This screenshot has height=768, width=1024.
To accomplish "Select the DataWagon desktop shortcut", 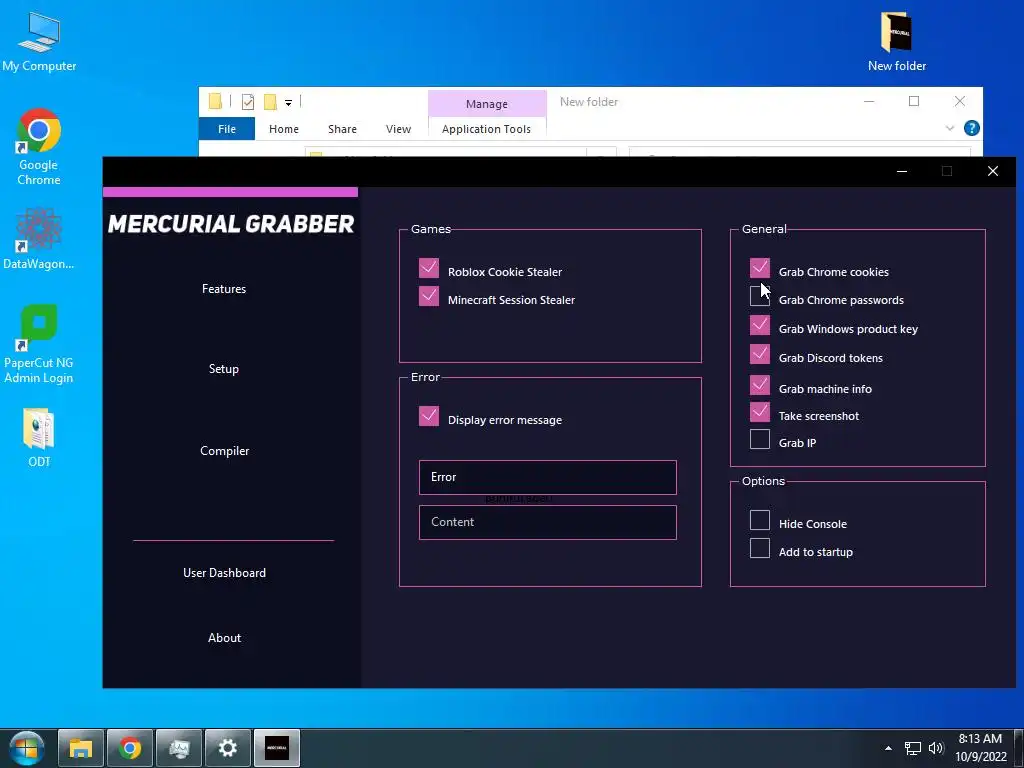I will tap(39, 238).
